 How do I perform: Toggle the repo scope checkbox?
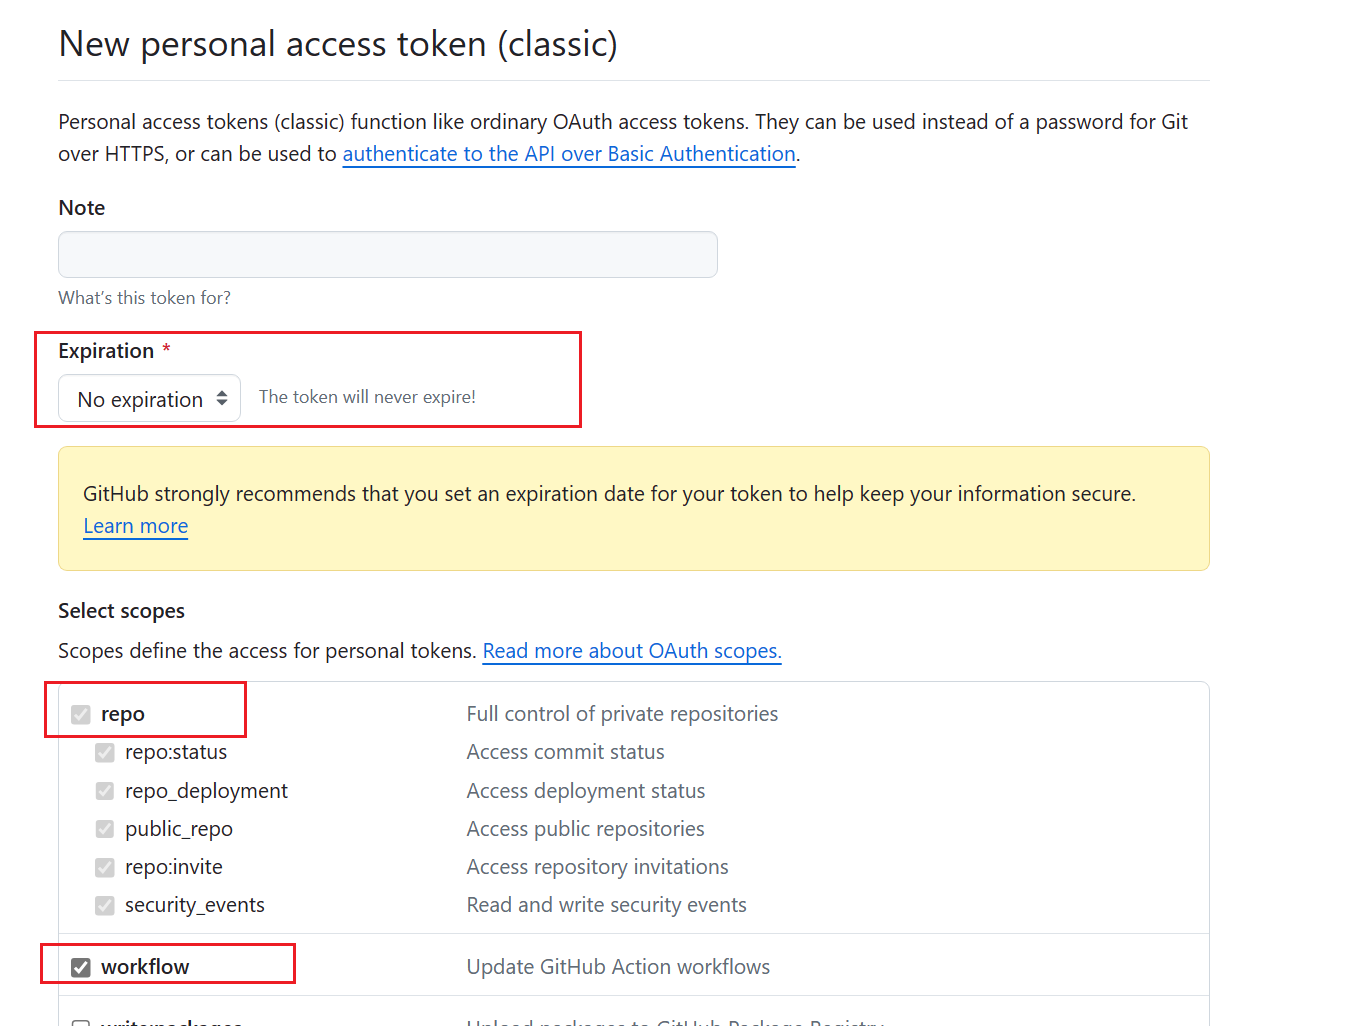pyautogui.click(x=81, y=714)
